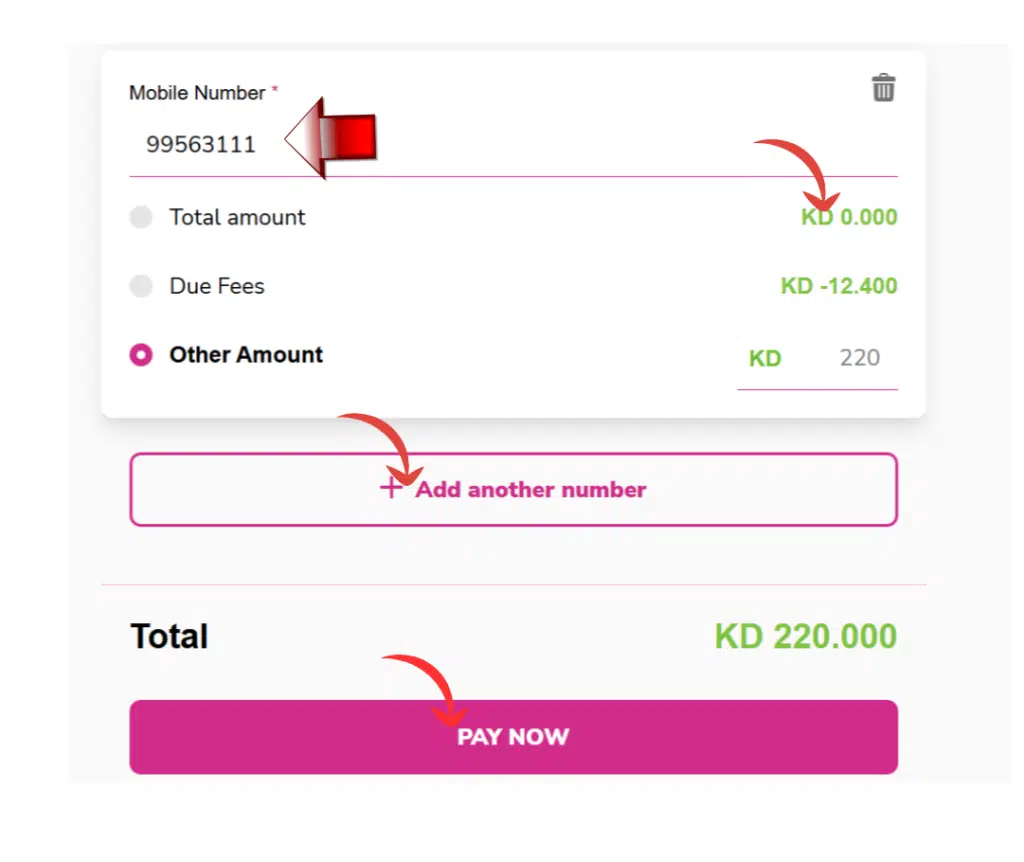Click the trash icon to delete this number
Image resolution: width=1024 pixels, height=862 pixels.
(x=884, y=88)
